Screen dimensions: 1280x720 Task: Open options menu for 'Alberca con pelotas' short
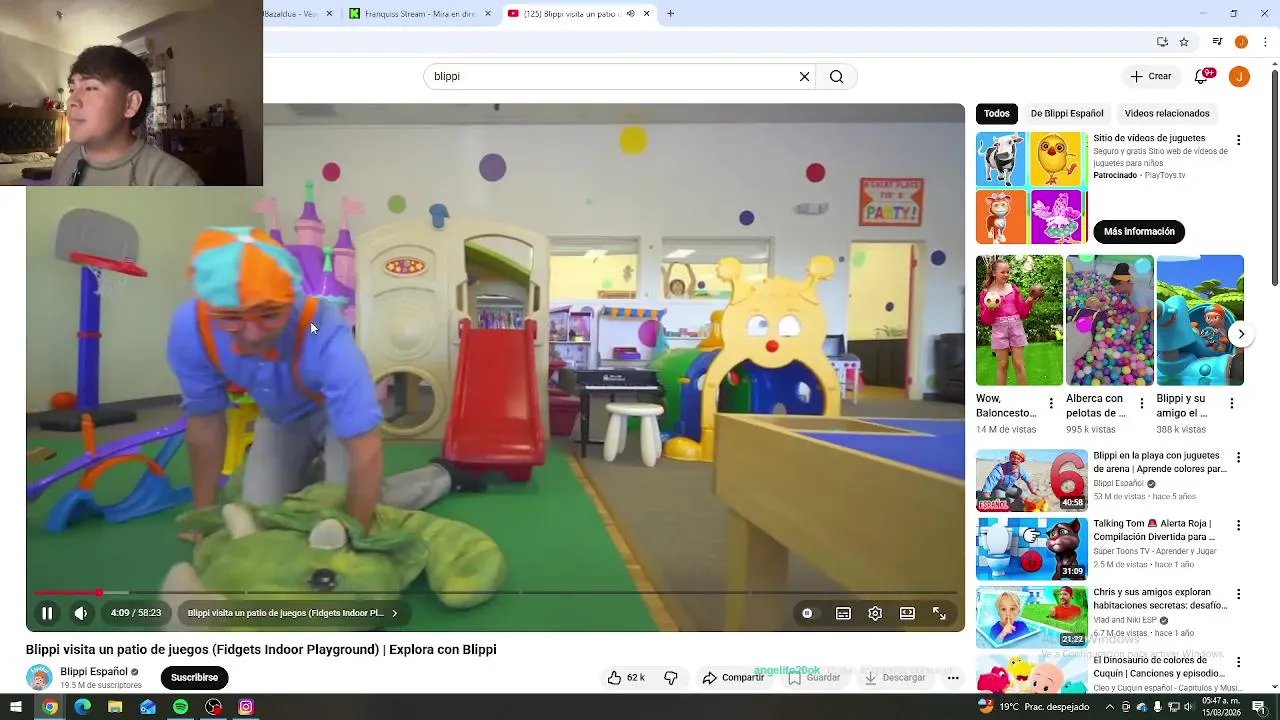[1141, 403]
